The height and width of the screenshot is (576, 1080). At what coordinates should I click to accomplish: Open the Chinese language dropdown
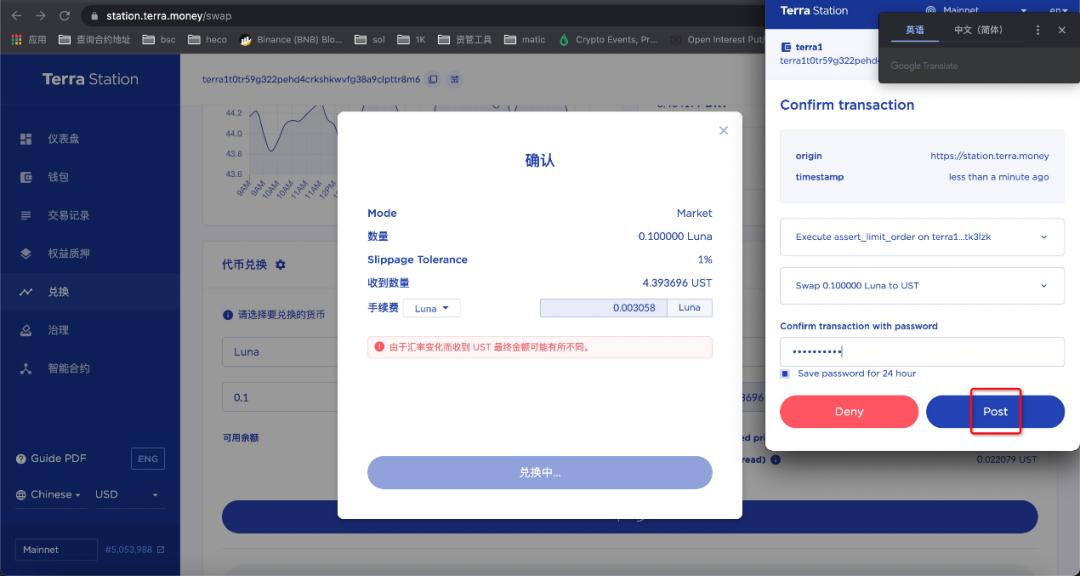pos(49,494)
